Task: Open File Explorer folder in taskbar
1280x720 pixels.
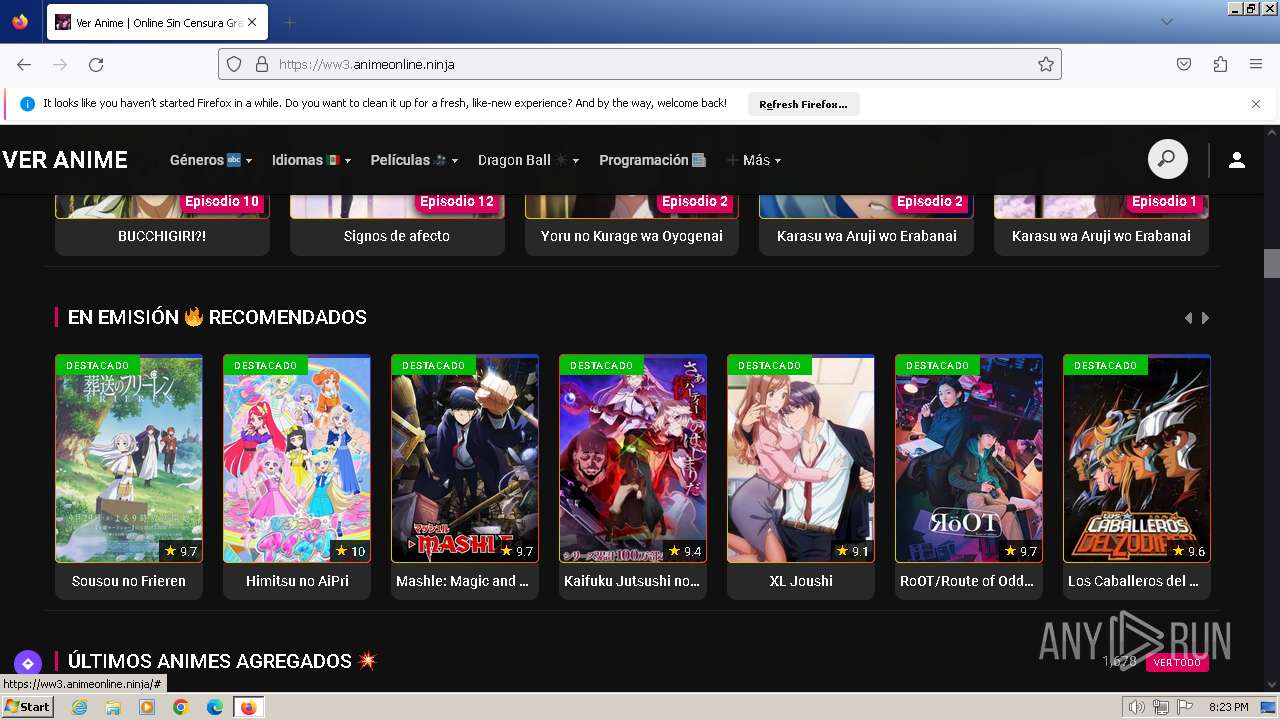Action: [x=113, y=707]
